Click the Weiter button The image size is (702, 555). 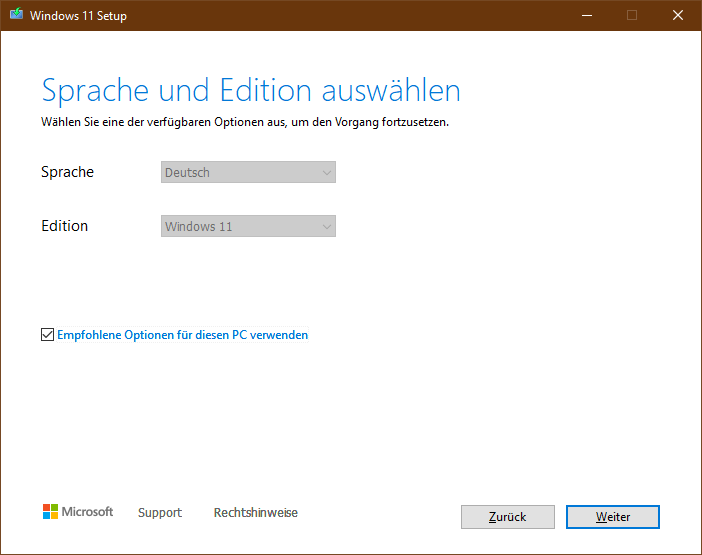pyautogui.click(x=612, y=517)
